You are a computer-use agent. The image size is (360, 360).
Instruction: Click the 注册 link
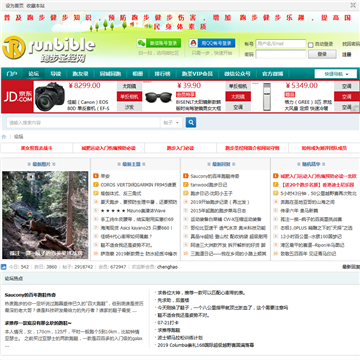(x=347, y=54)
